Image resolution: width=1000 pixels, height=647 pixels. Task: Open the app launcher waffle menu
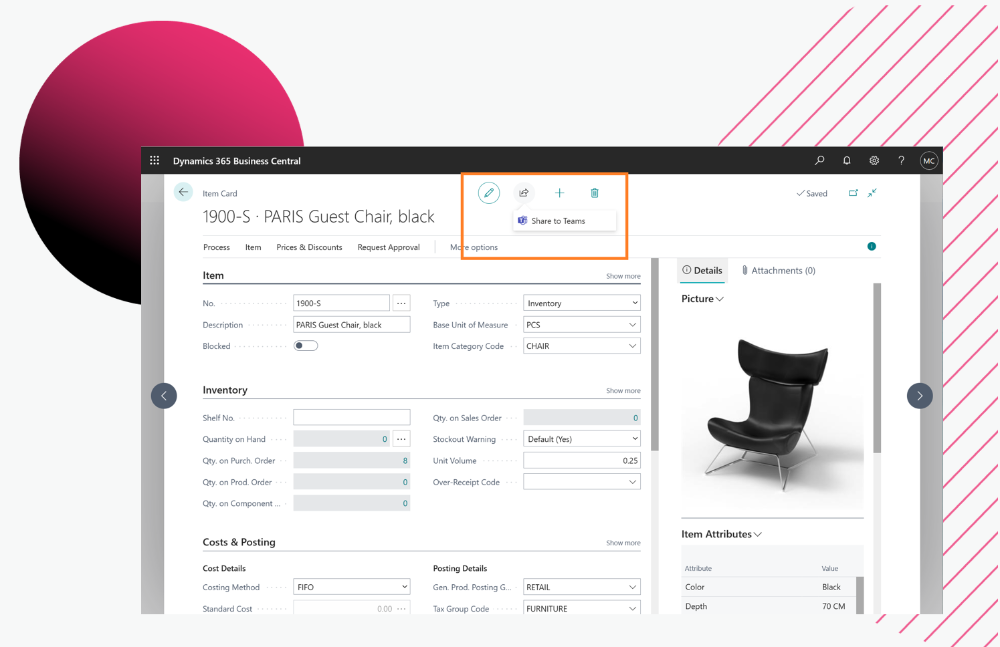tap(154, 160)
